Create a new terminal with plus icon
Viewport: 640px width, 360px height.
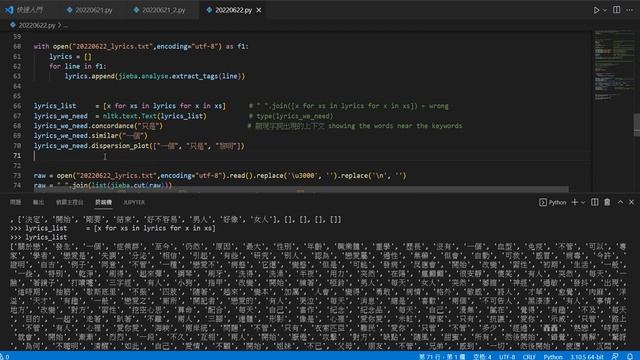click(575, 202)
